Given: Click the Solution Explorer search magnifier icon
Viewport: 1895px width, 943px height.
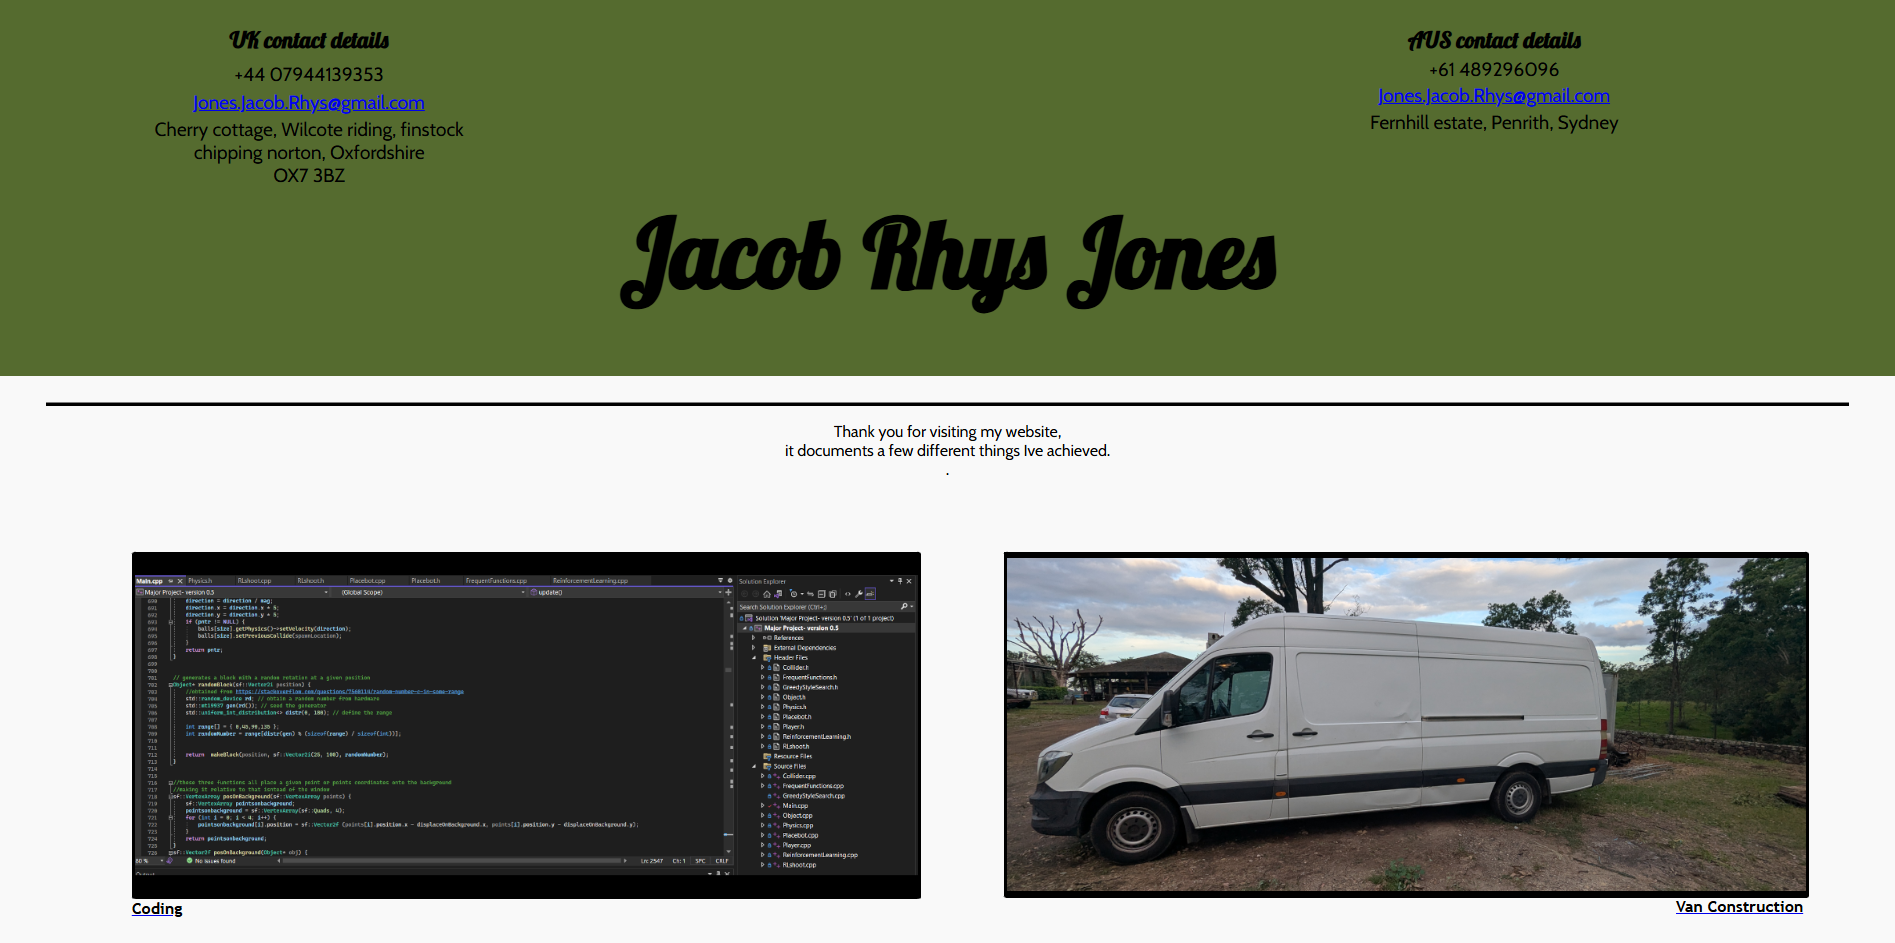Looking at the screenshot, I should coord(904,607).
